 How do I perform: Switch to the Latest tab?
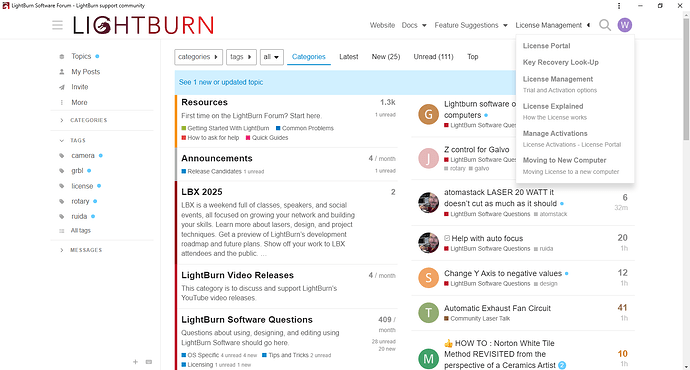(x=349, y=57)
